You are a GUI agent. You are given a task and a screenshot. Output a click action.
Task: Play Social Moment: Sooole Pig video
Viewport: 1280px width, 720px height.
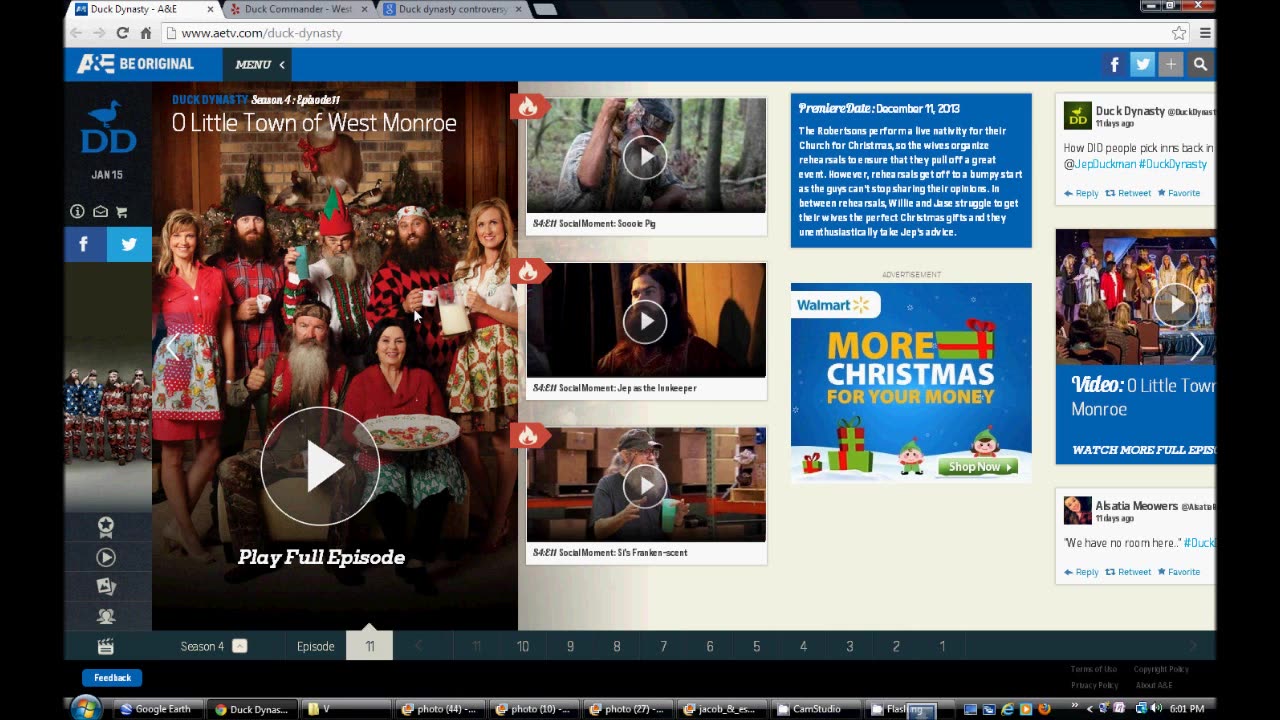[x=645, y=157]
